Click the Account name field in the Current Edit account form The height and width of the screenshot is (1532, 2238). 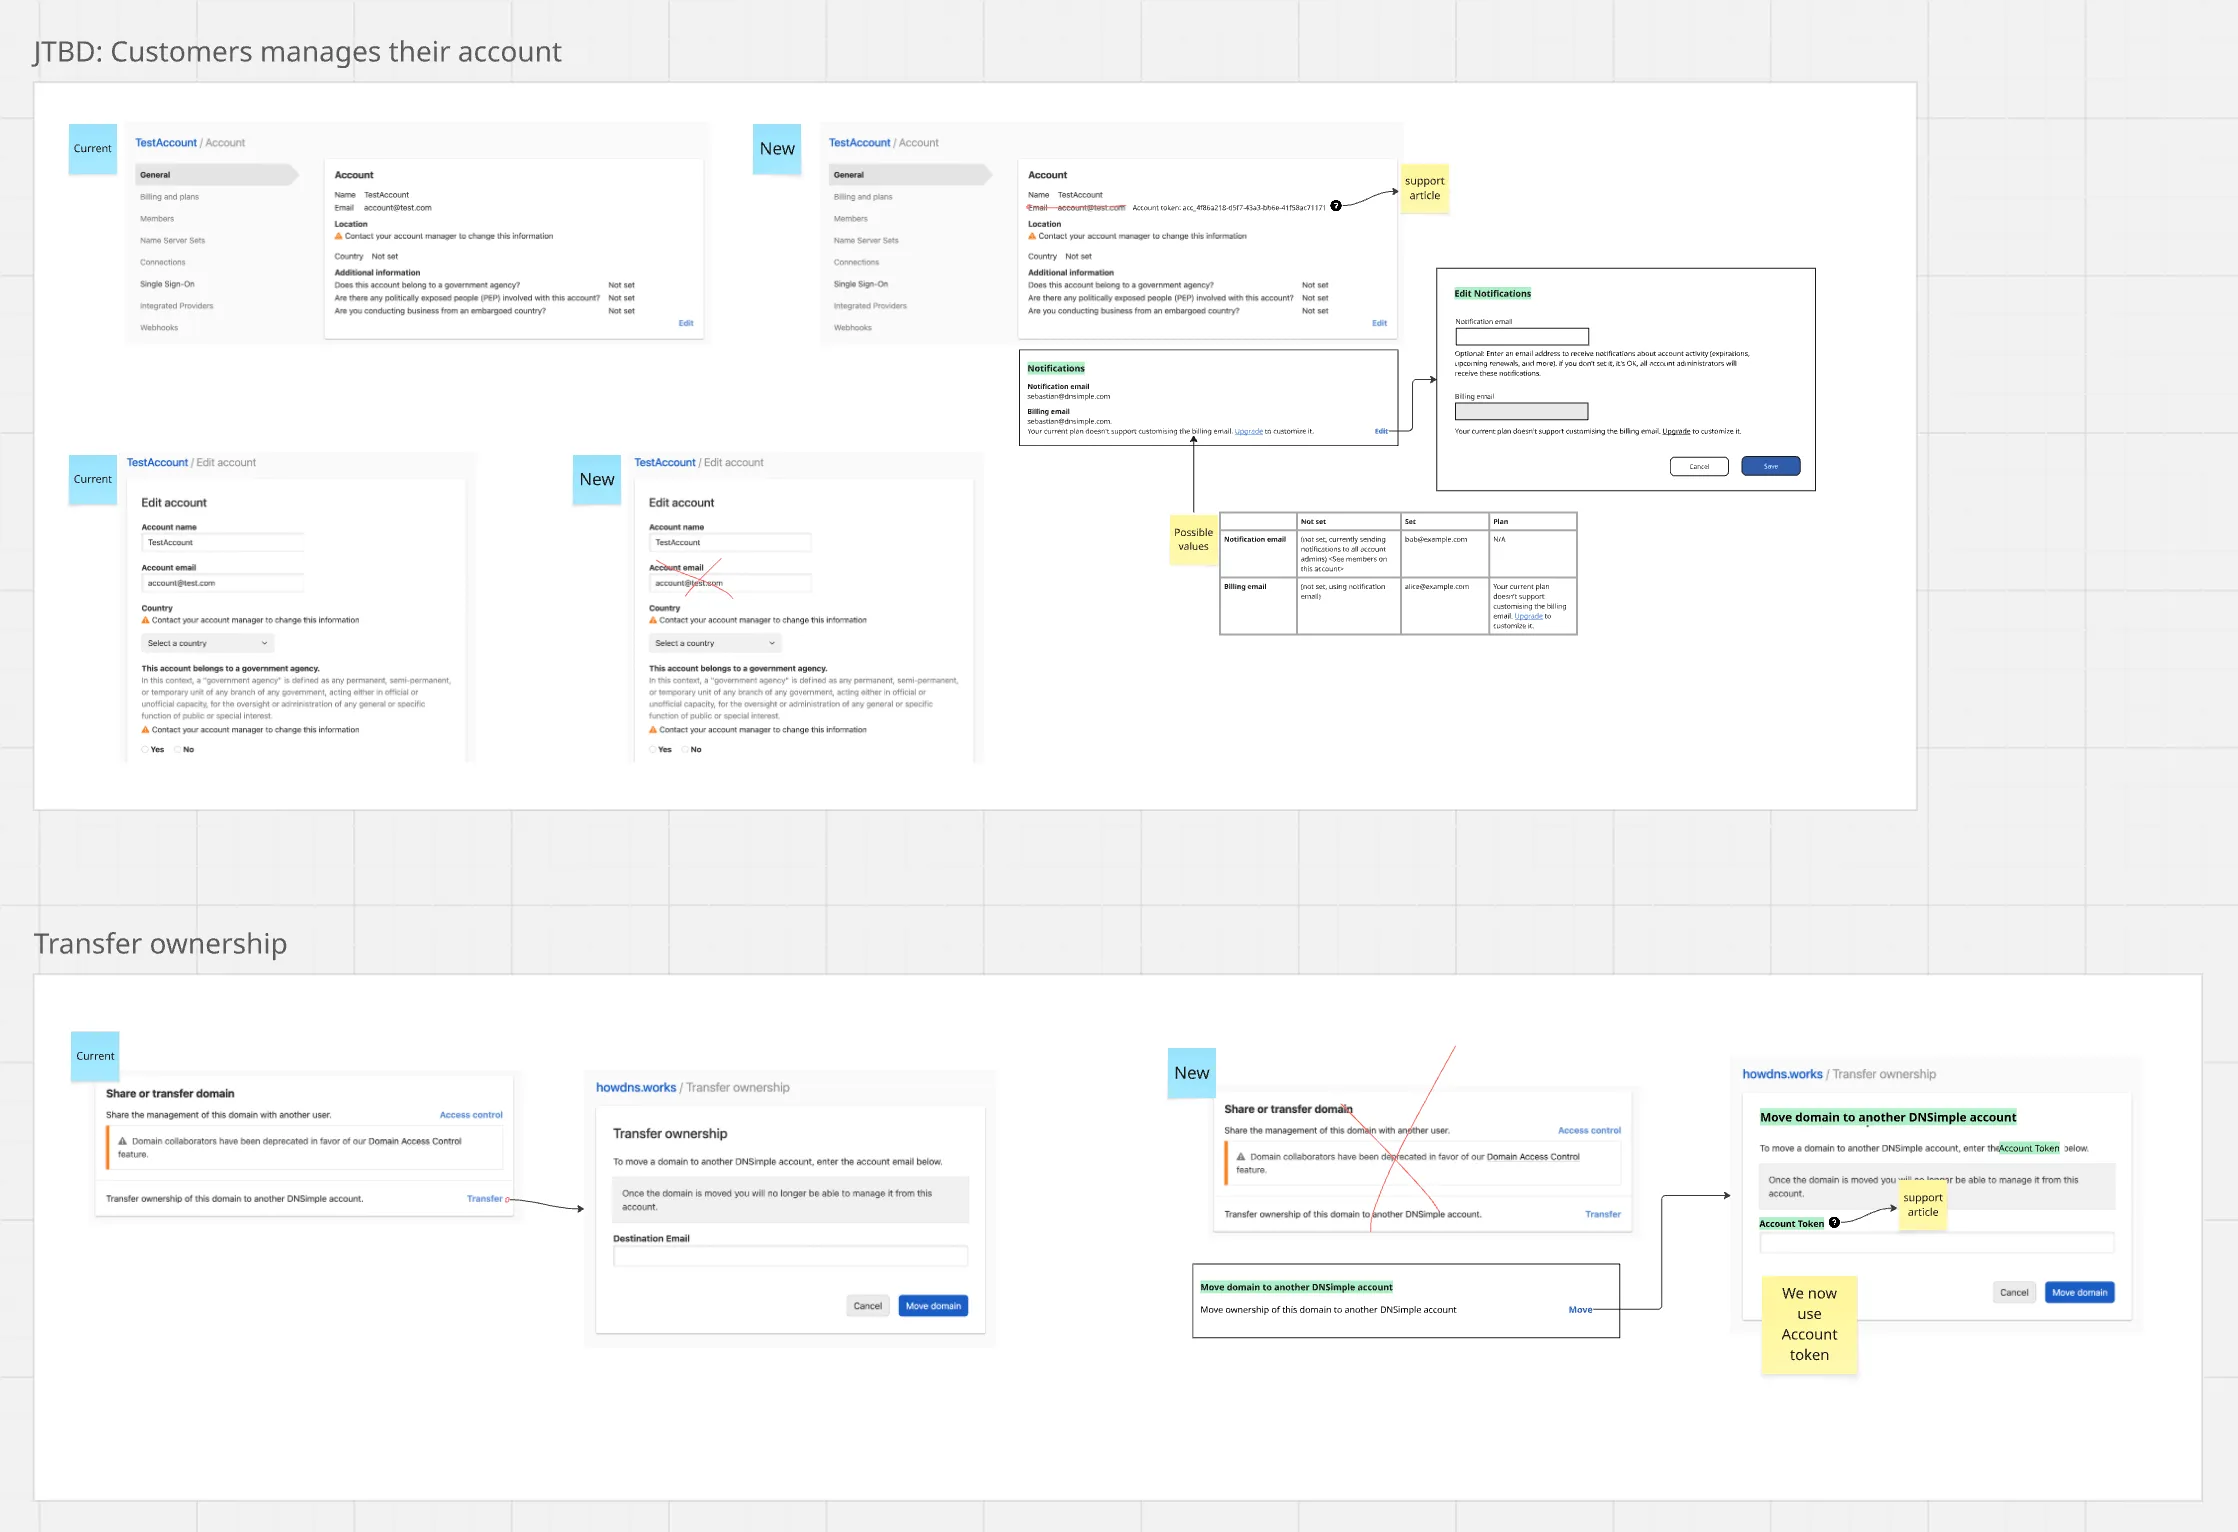(222, 543)
